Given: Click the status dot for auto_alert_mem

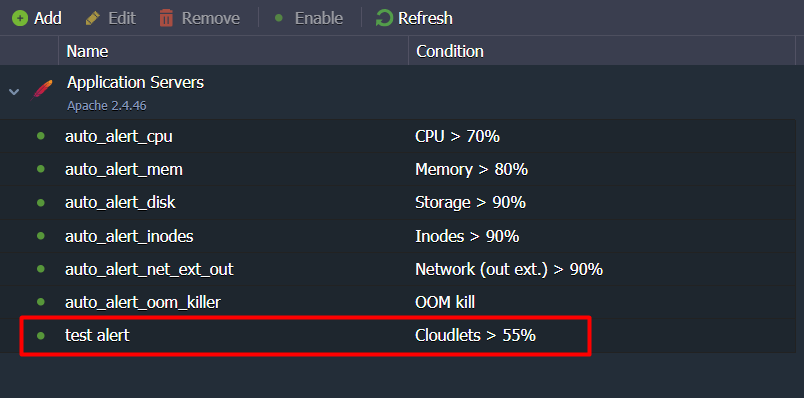Looking at the screenshot, I should coord(41,169).
